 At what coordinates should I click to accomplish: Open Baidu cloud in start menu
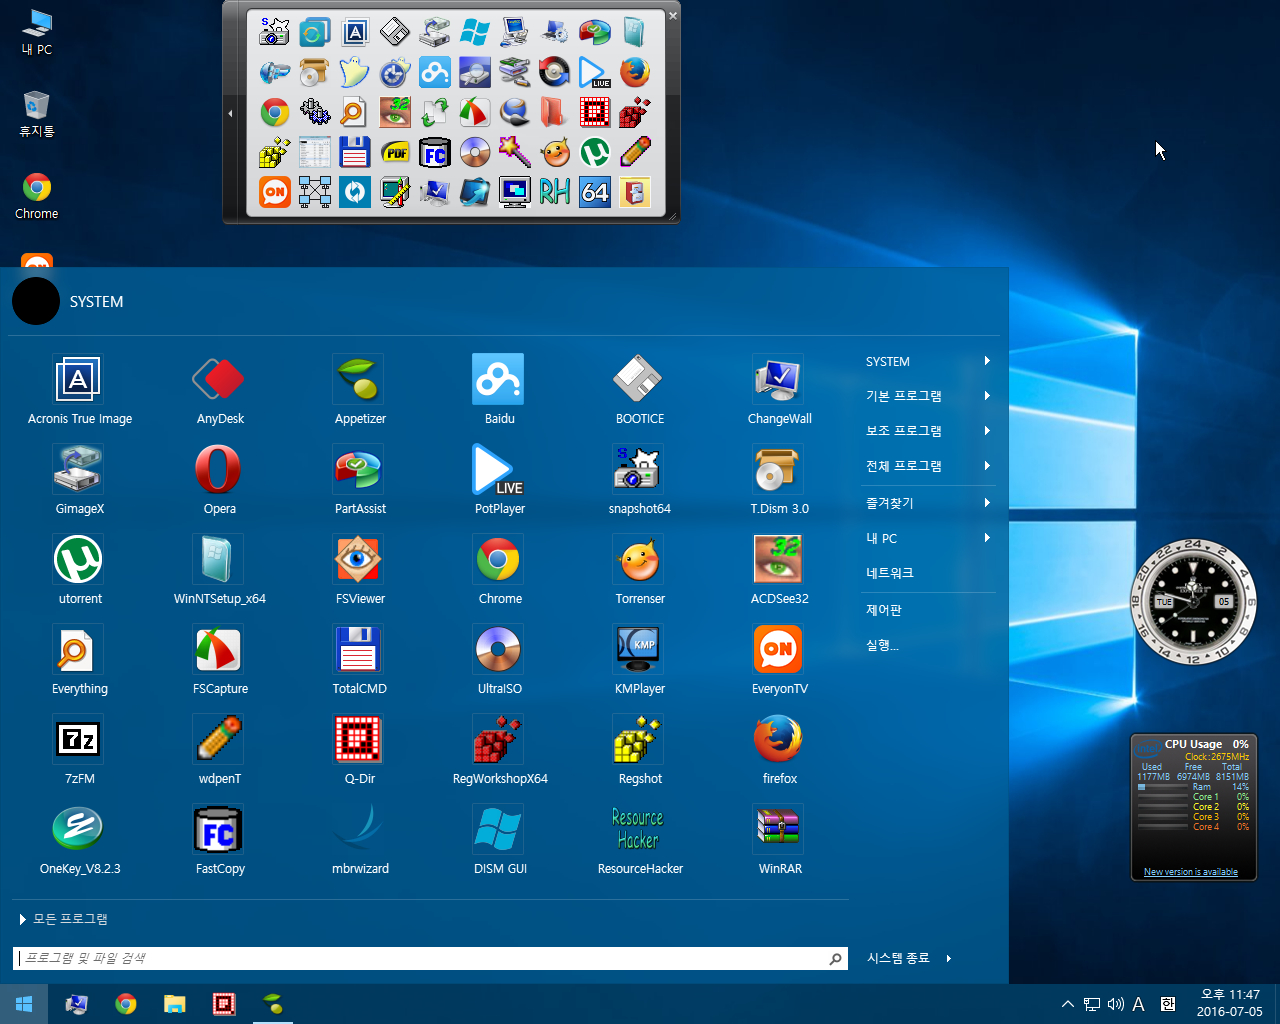click(x=500, y=390)
